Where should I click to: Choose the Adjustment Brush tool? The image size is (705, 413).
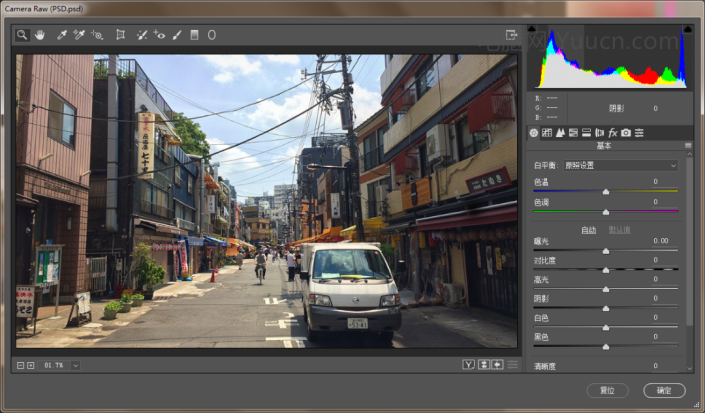tap(177, 35)
